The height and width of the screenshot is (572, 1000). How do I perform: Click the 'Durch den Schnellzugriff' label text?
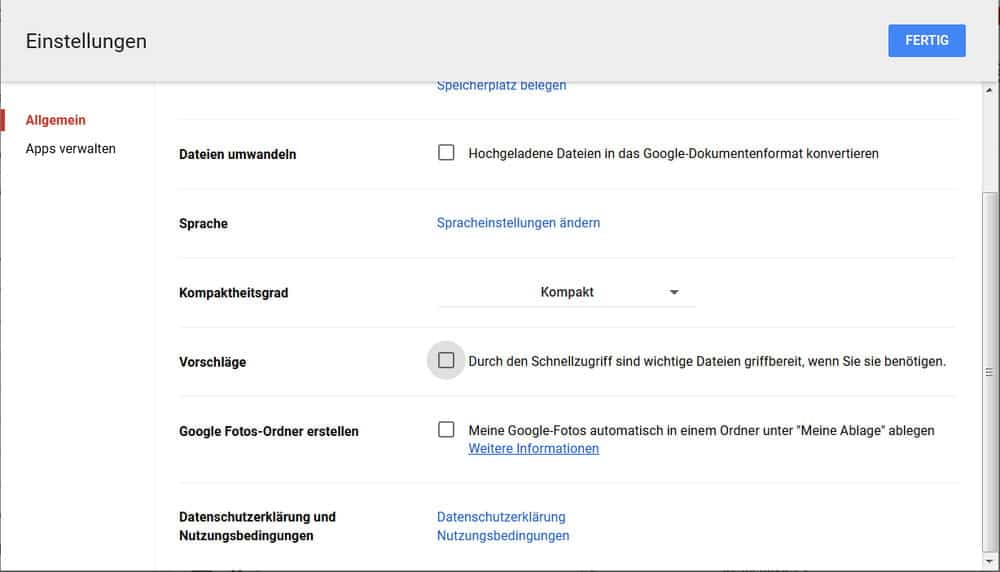pos(706,361)
